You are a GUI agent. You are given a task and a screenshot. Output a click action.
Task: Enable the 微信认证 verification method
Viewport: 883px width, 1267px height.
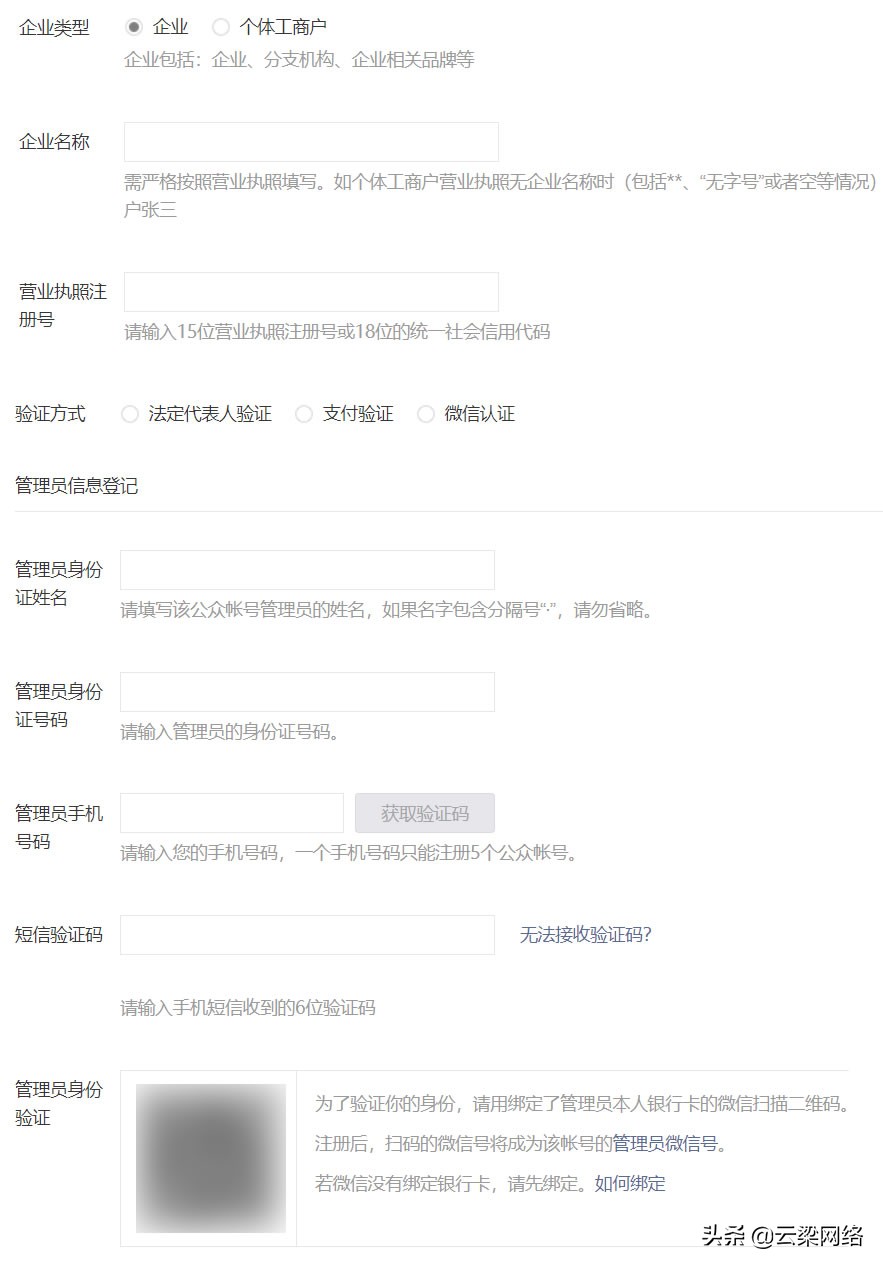pyautogui.click(x=426, y=413)
